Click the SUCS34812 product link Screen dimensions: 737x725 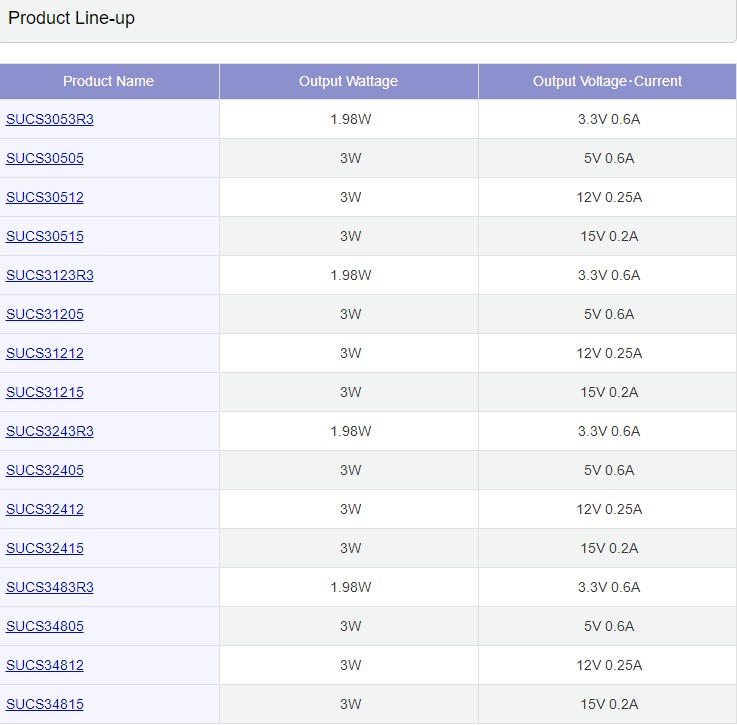pos(45,665)
